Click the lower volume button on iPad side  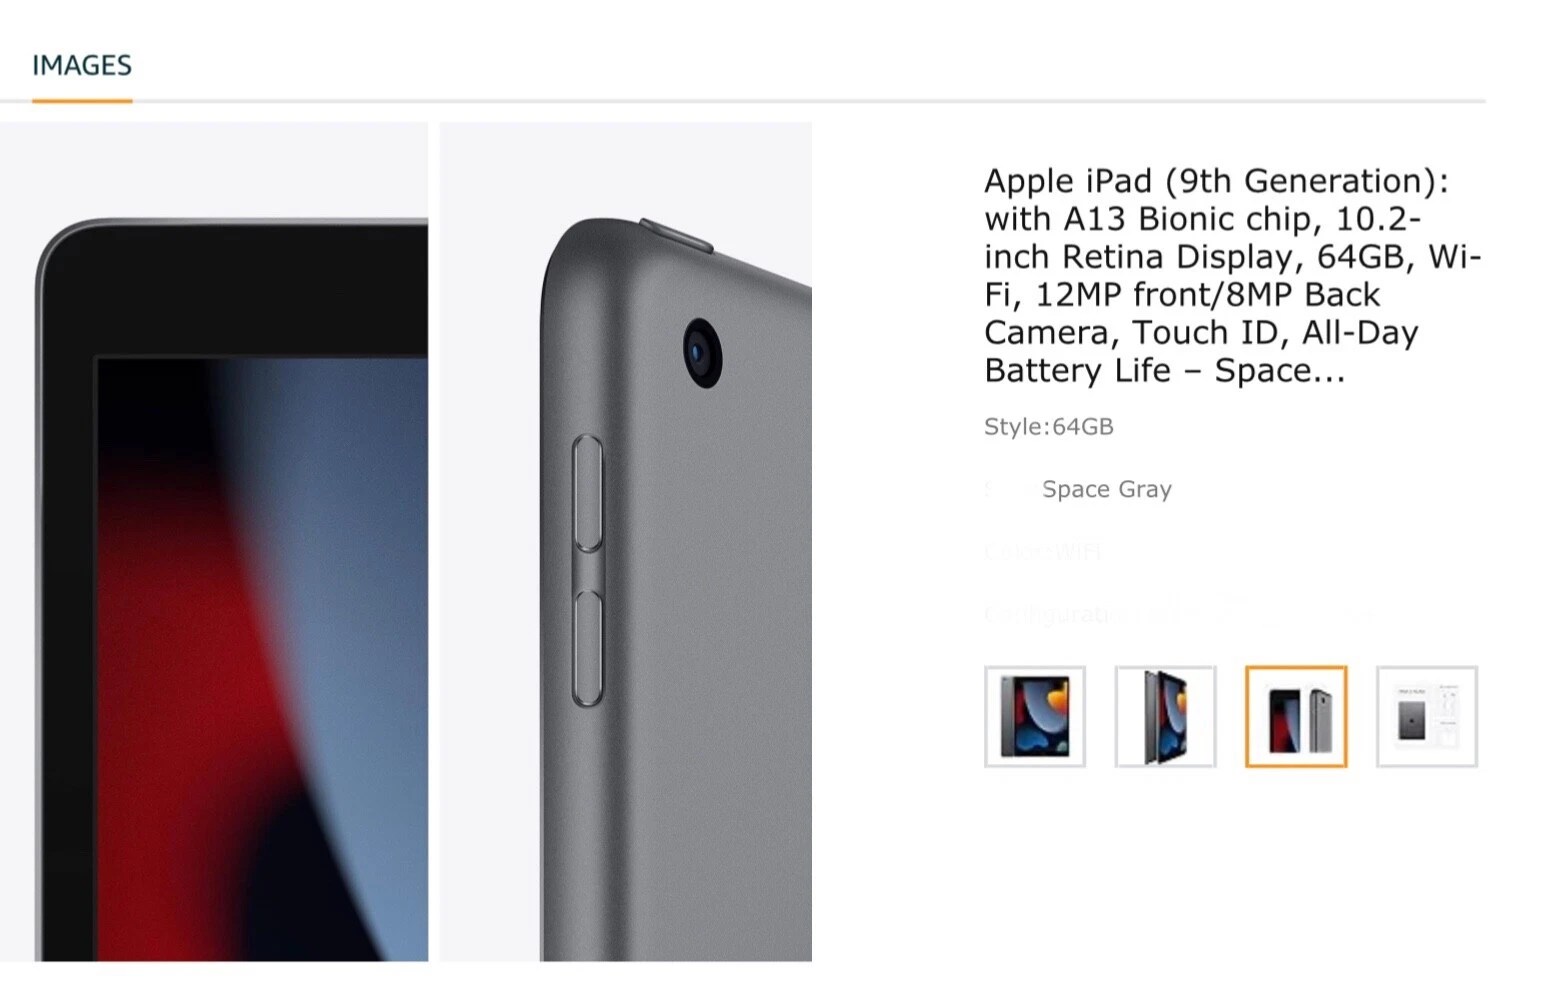[x=588, y=648]
